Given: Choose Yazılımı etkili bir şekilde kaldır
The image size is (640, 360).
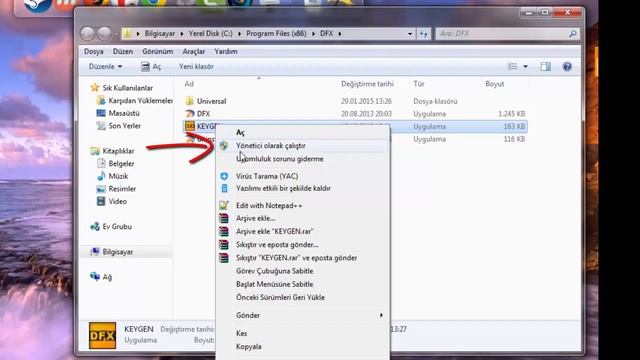Looking at the screenshot, I should pos(302,188).
